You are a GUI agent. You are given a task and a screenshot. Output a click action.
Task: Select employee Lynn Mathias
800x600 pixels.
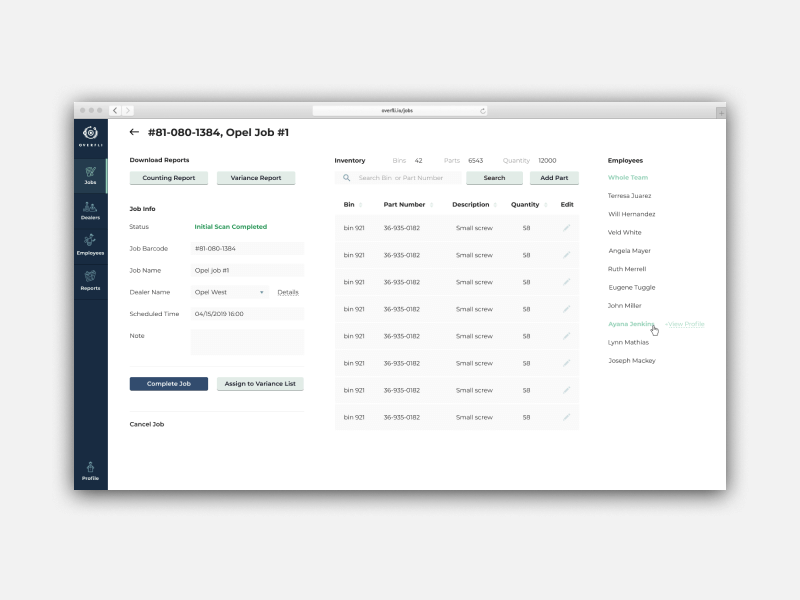(628, 342)
